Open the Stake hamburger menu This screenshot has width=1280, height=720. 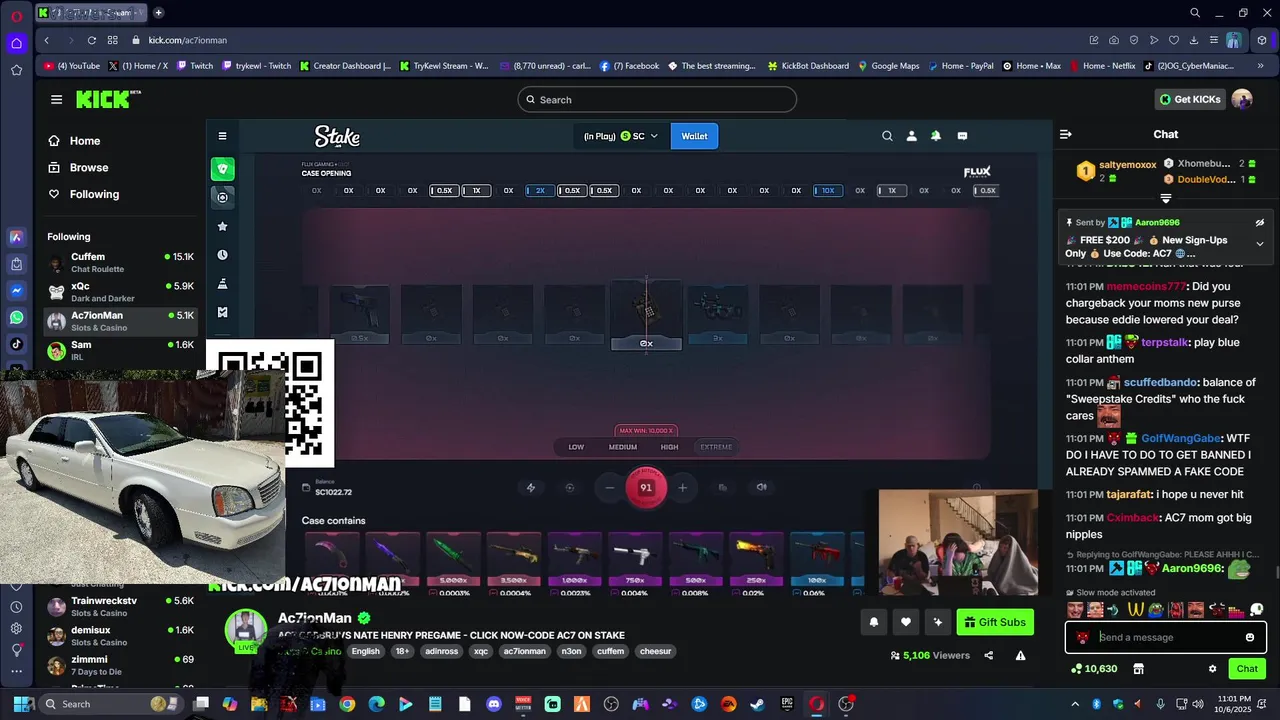[222, 136]
